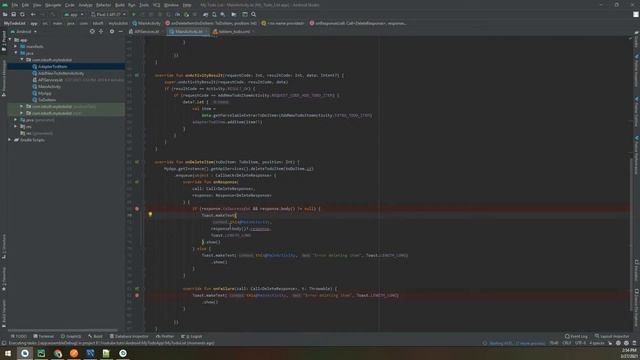Open the orange circle app in taskbar
640x360 pixels.
pos(74,353)
